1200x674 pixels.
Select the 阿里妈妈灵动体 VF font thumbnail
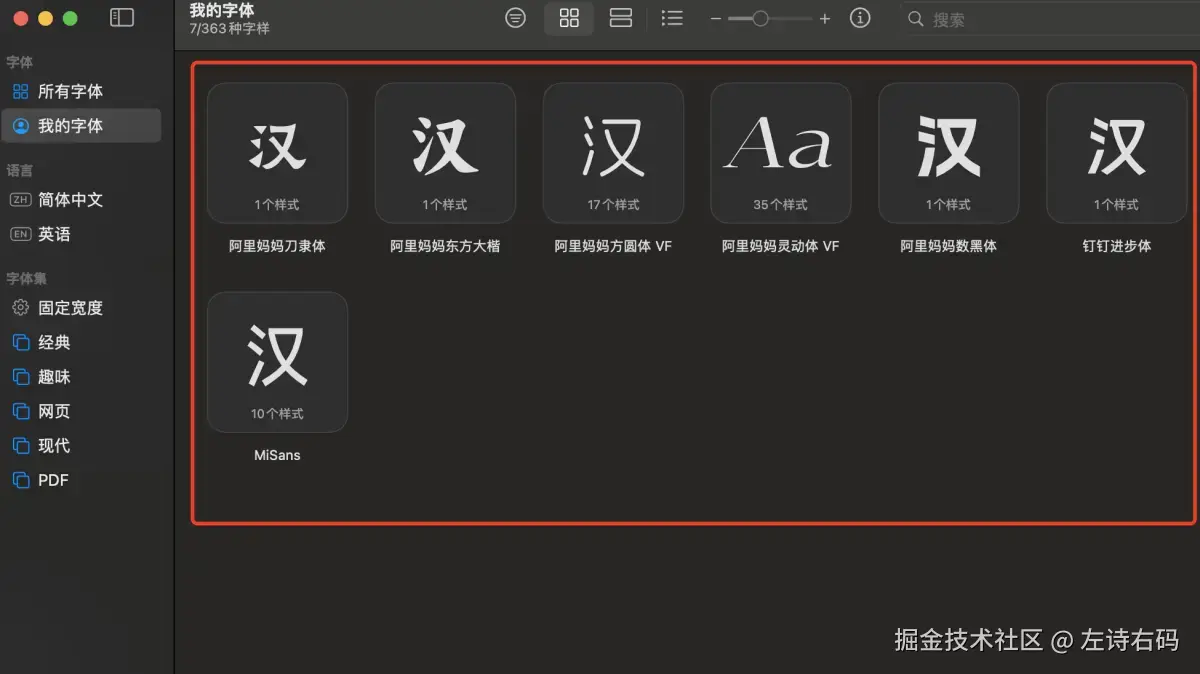click(781, 153)
